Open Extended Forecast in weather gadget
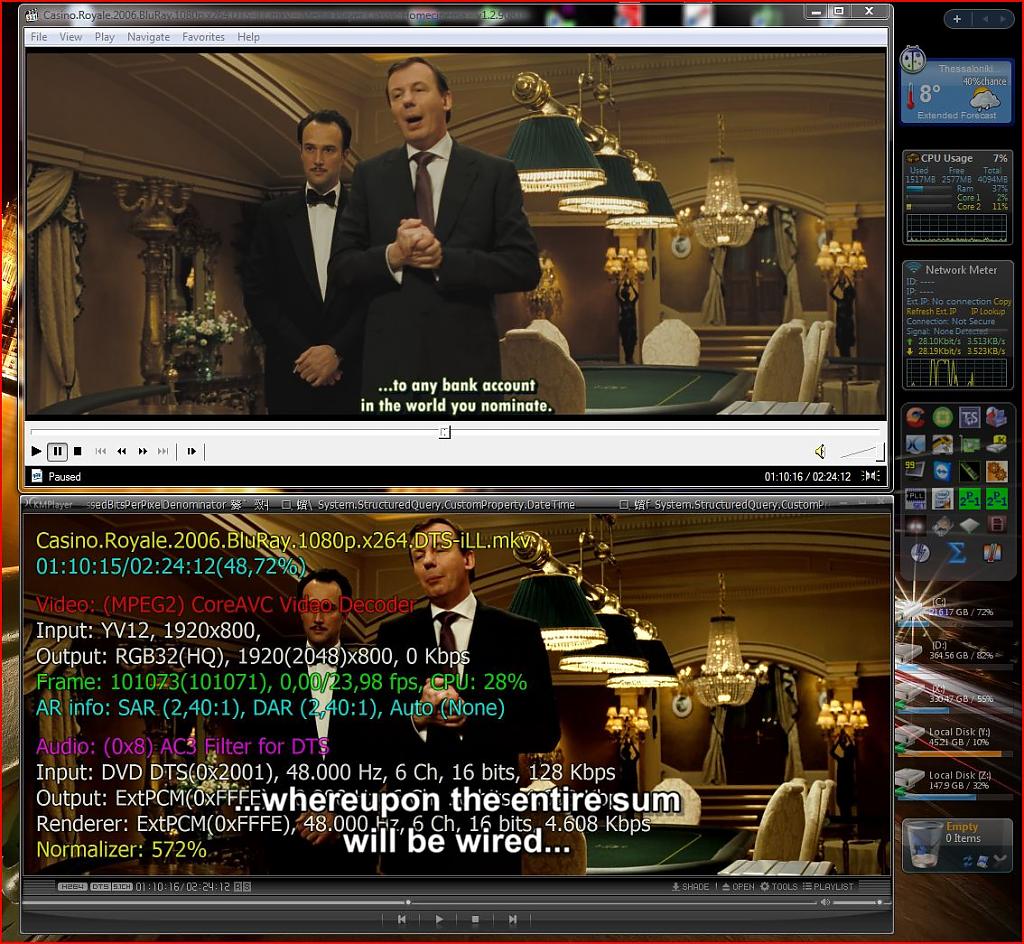Image resolution: width=1024 pixels, height=944 pixels. [x=956, y=116]
